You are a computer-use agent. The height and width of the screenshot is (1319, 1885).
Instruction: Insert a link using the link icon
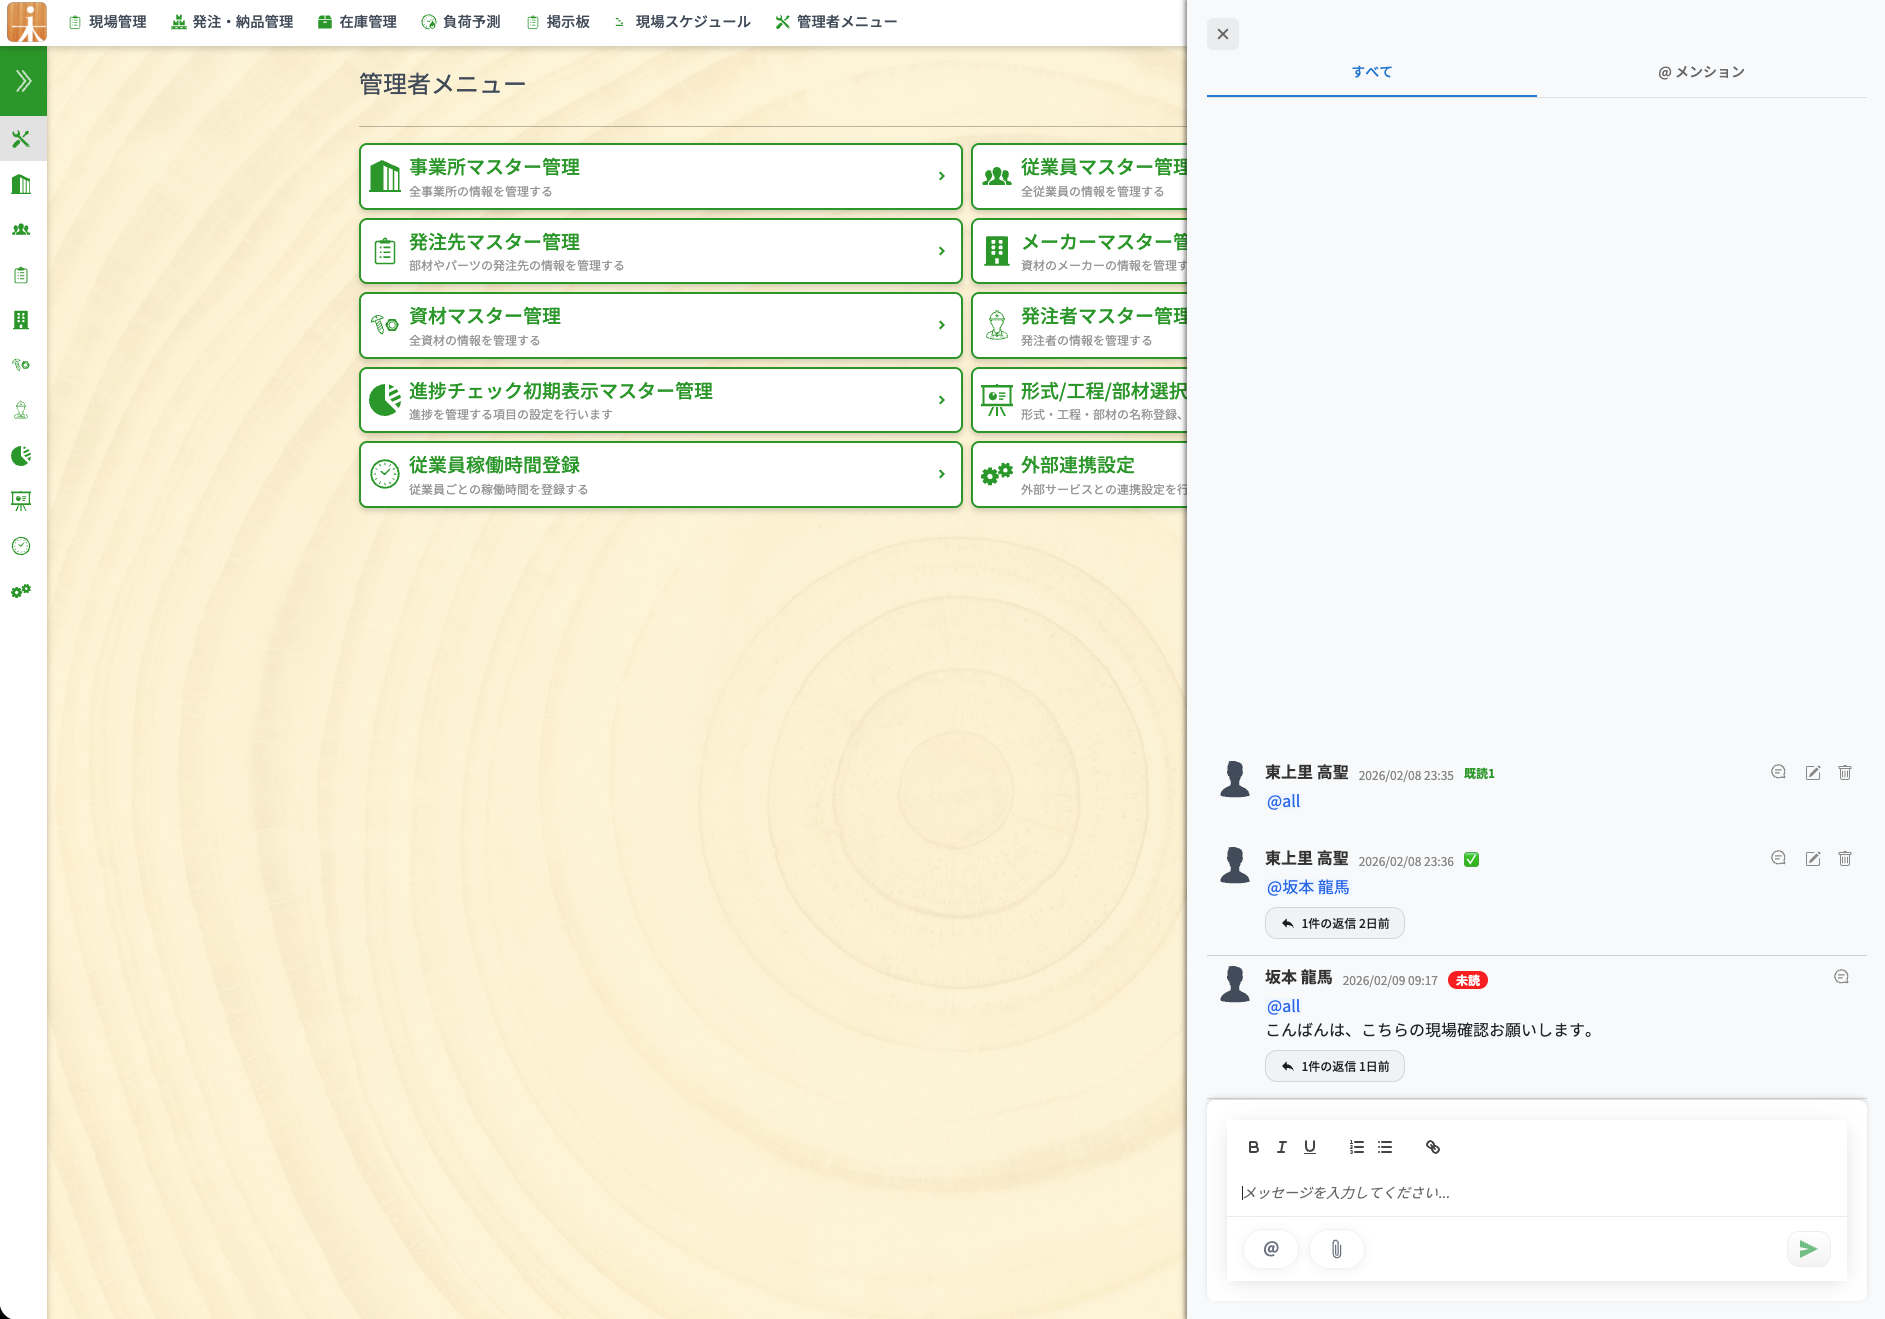coord(1432,1147)
